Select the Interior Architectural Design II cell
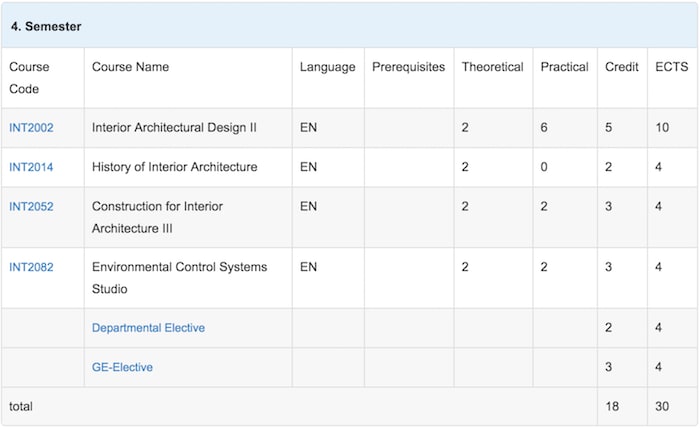This screenshot has height=428, width=700. 188,128
